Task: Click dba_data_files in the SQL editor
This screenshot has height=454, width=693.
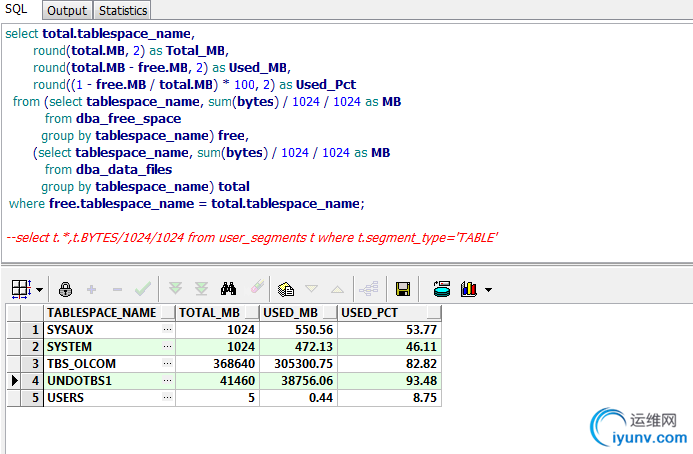Action: 124,170
